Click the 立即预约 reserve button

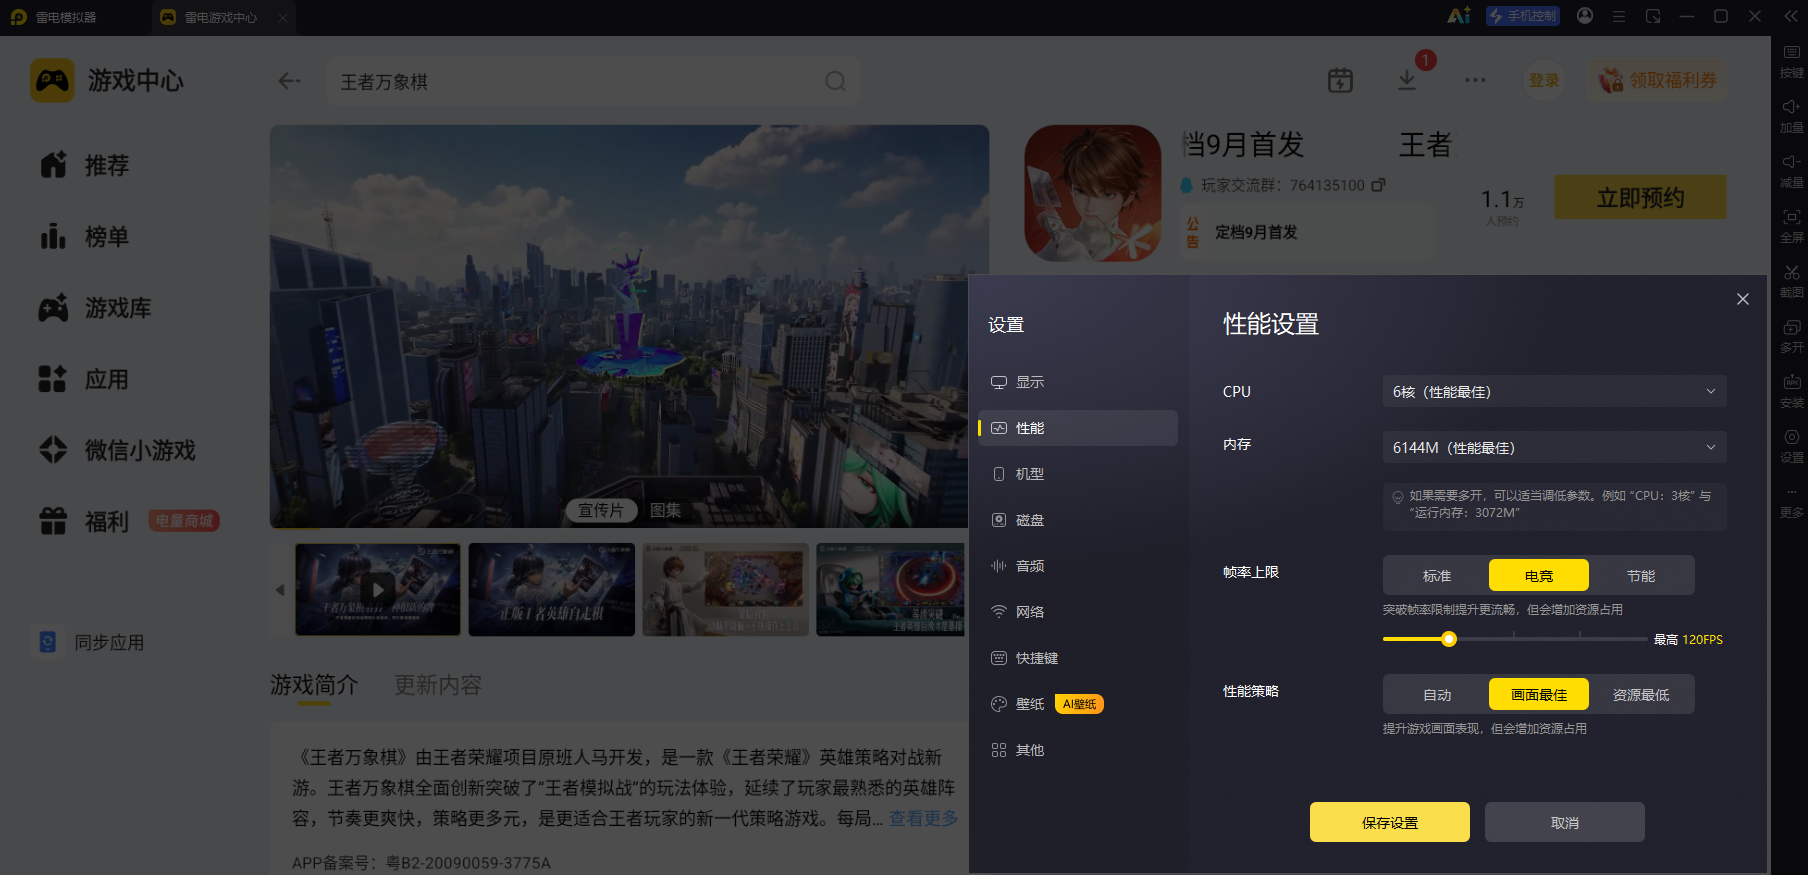[x=1641, y=197]
